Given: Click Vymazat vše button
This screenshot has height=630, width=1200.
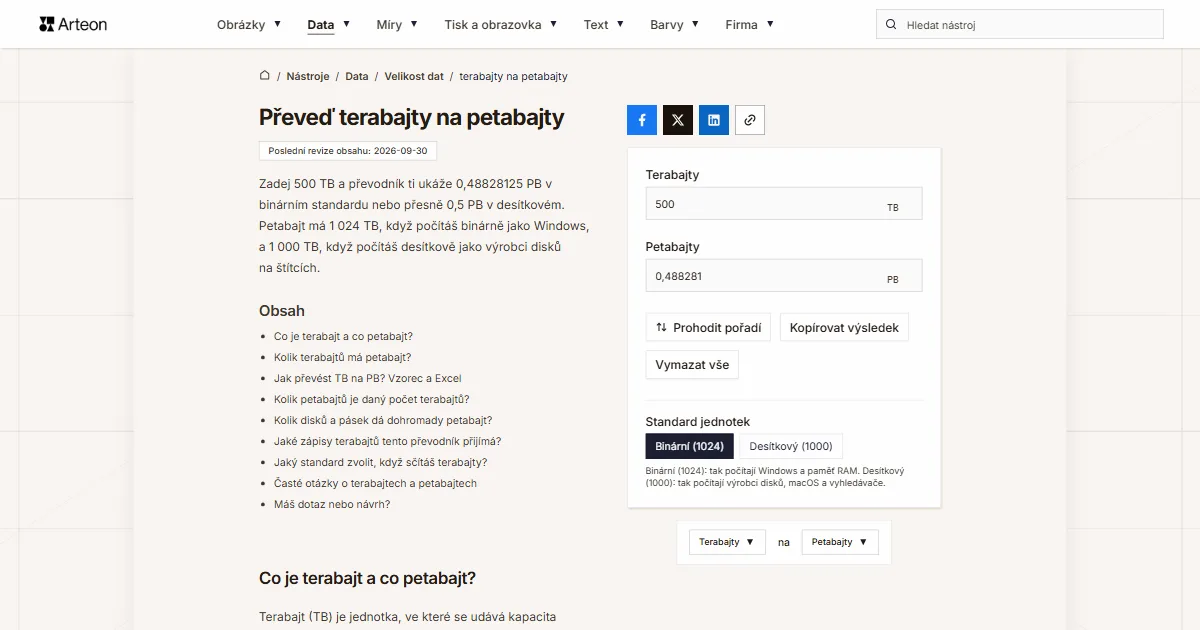Looking at the screenshot, I should (692, 365).
